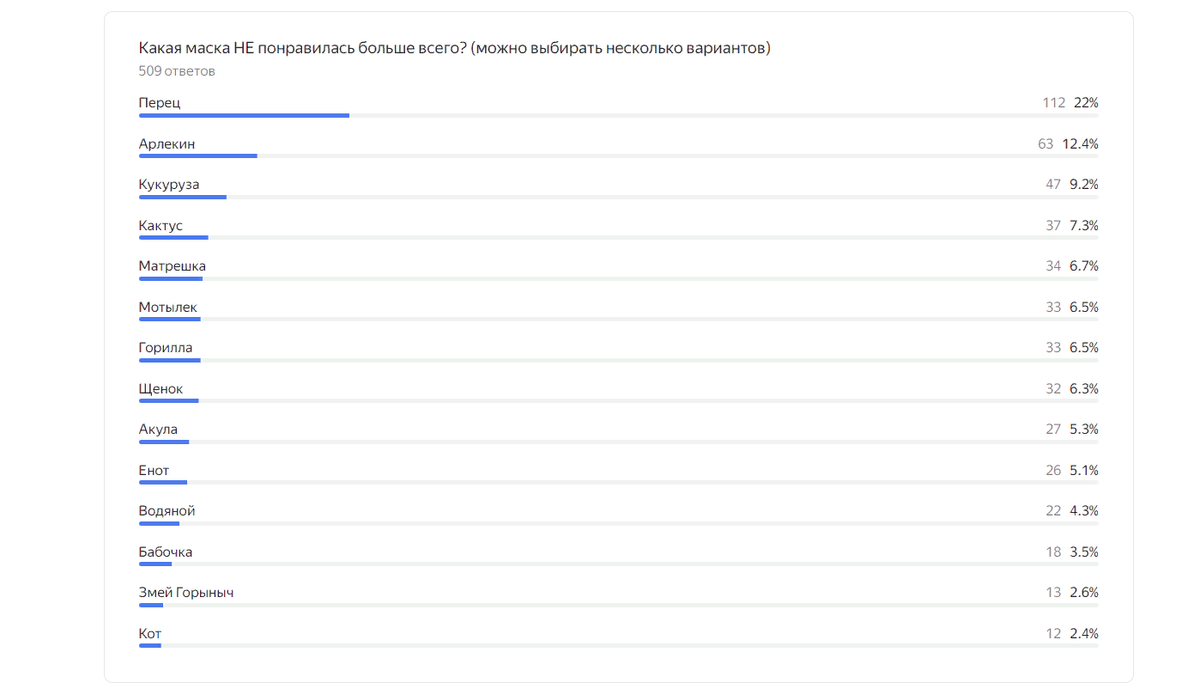The height and width of the screenshot is (695, 1200).
Task: Click the '7.3%' percentage for Кактус
Action: coord(1084,226)
